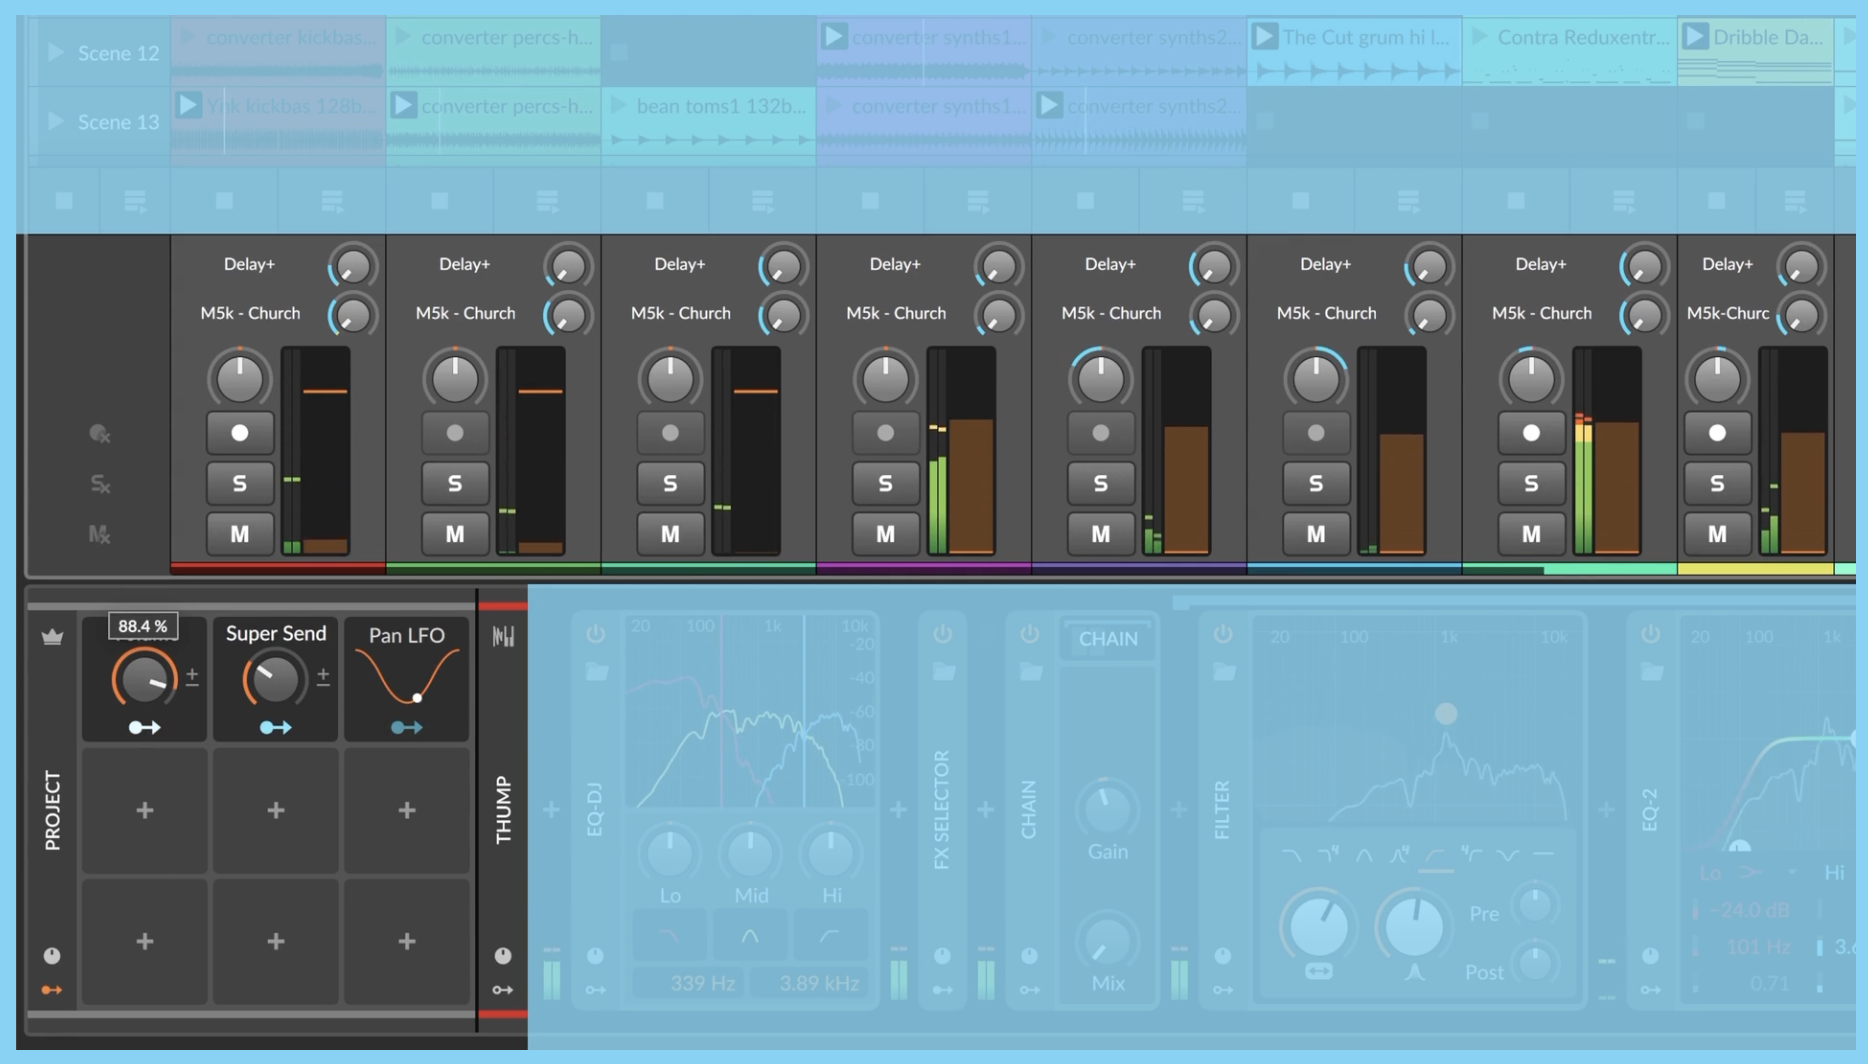Click the clear-all-solo Sx icon
This screenshot has height=1064, width=1868.
(x=99, y=484)
